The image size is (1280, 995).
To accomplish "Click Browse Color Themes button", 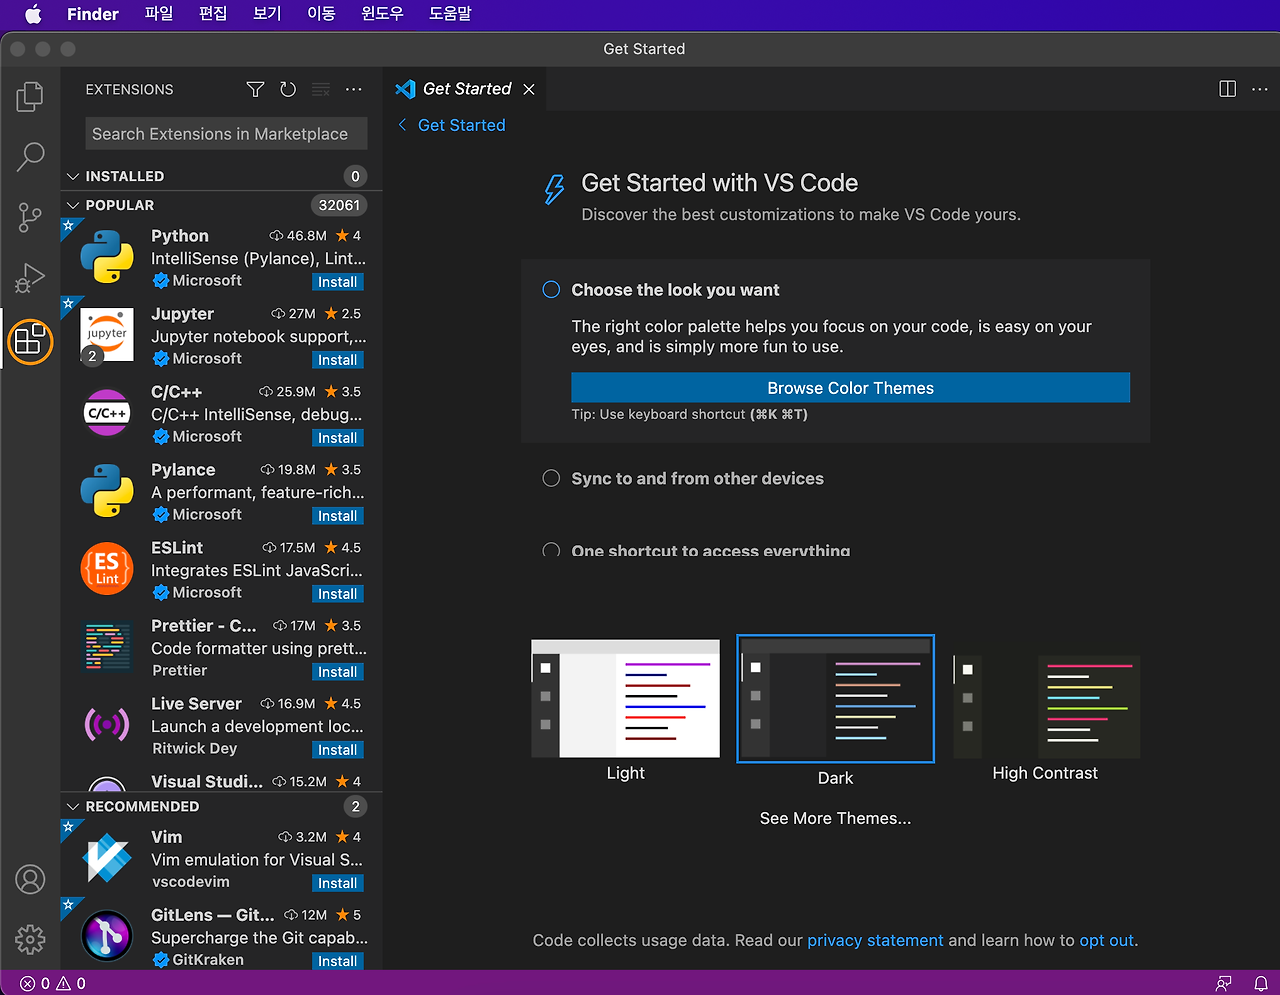I will click(850, 388).
